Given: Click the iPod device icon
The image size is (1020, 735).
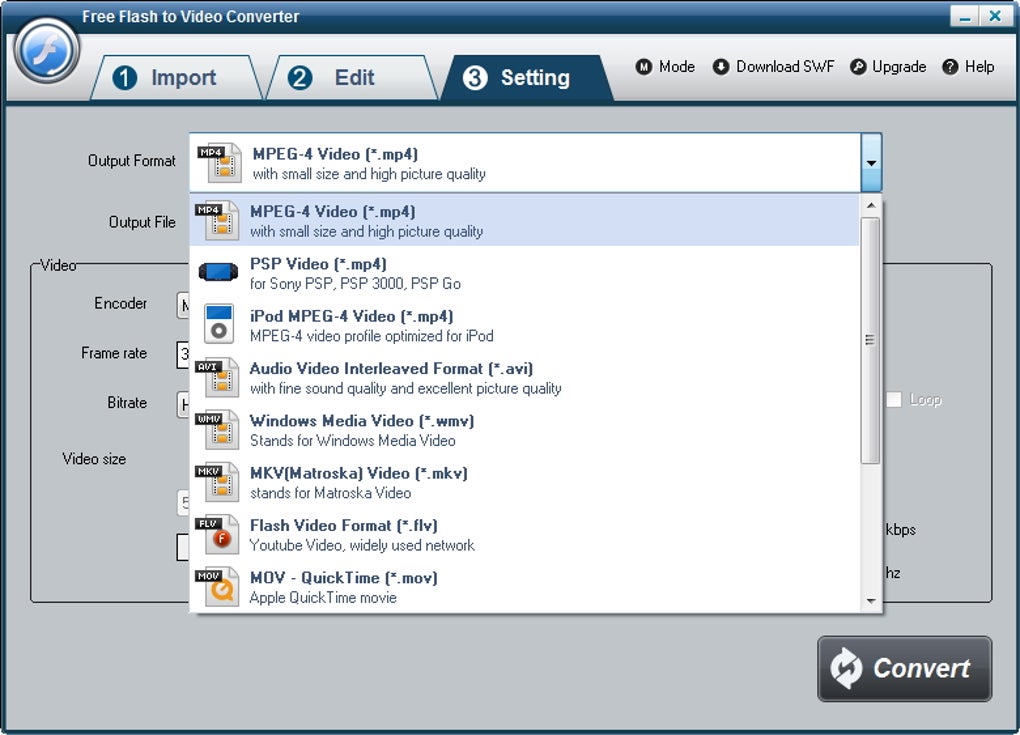Looking at the screenshot, I should coord(219,323).
